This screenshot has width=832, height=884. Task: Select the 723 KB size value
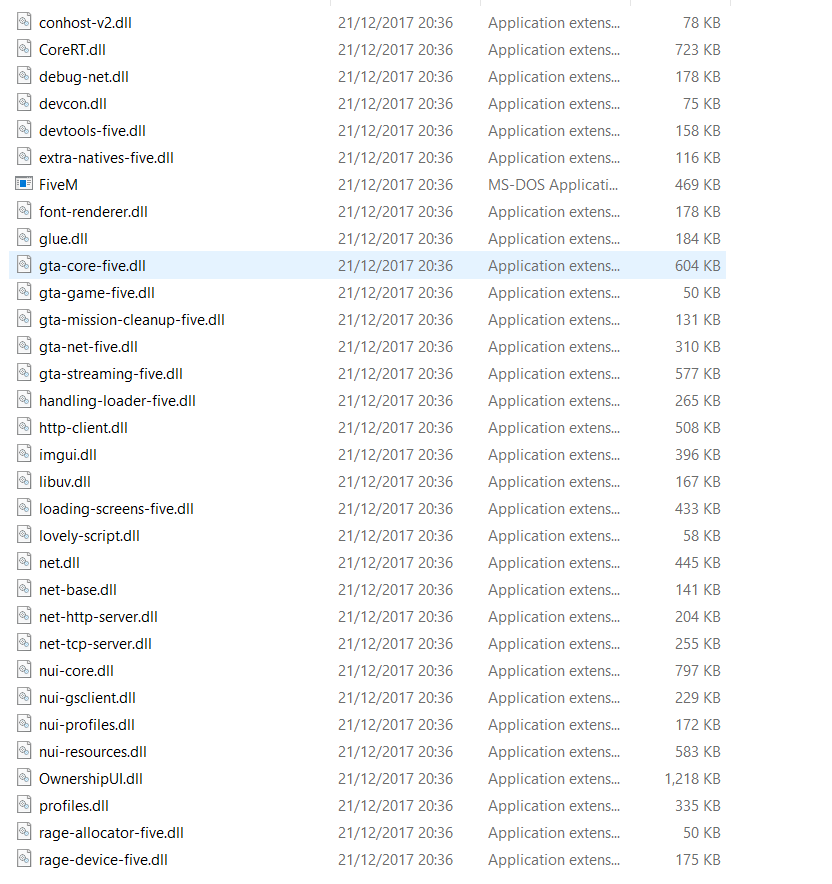click(698, 50)
